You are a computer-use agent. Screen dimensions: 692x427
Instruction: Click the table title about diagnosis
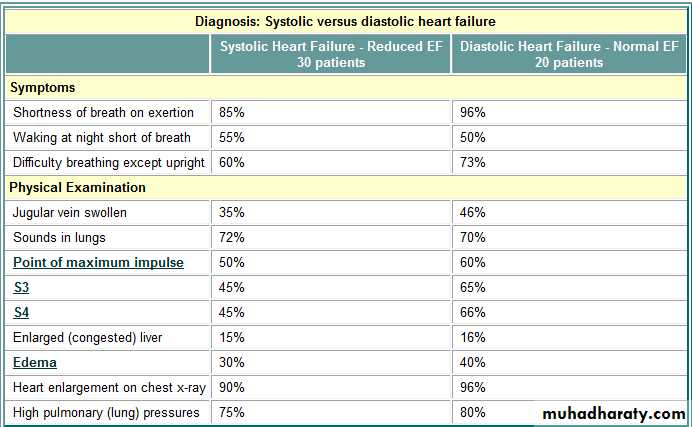[345, 20]
